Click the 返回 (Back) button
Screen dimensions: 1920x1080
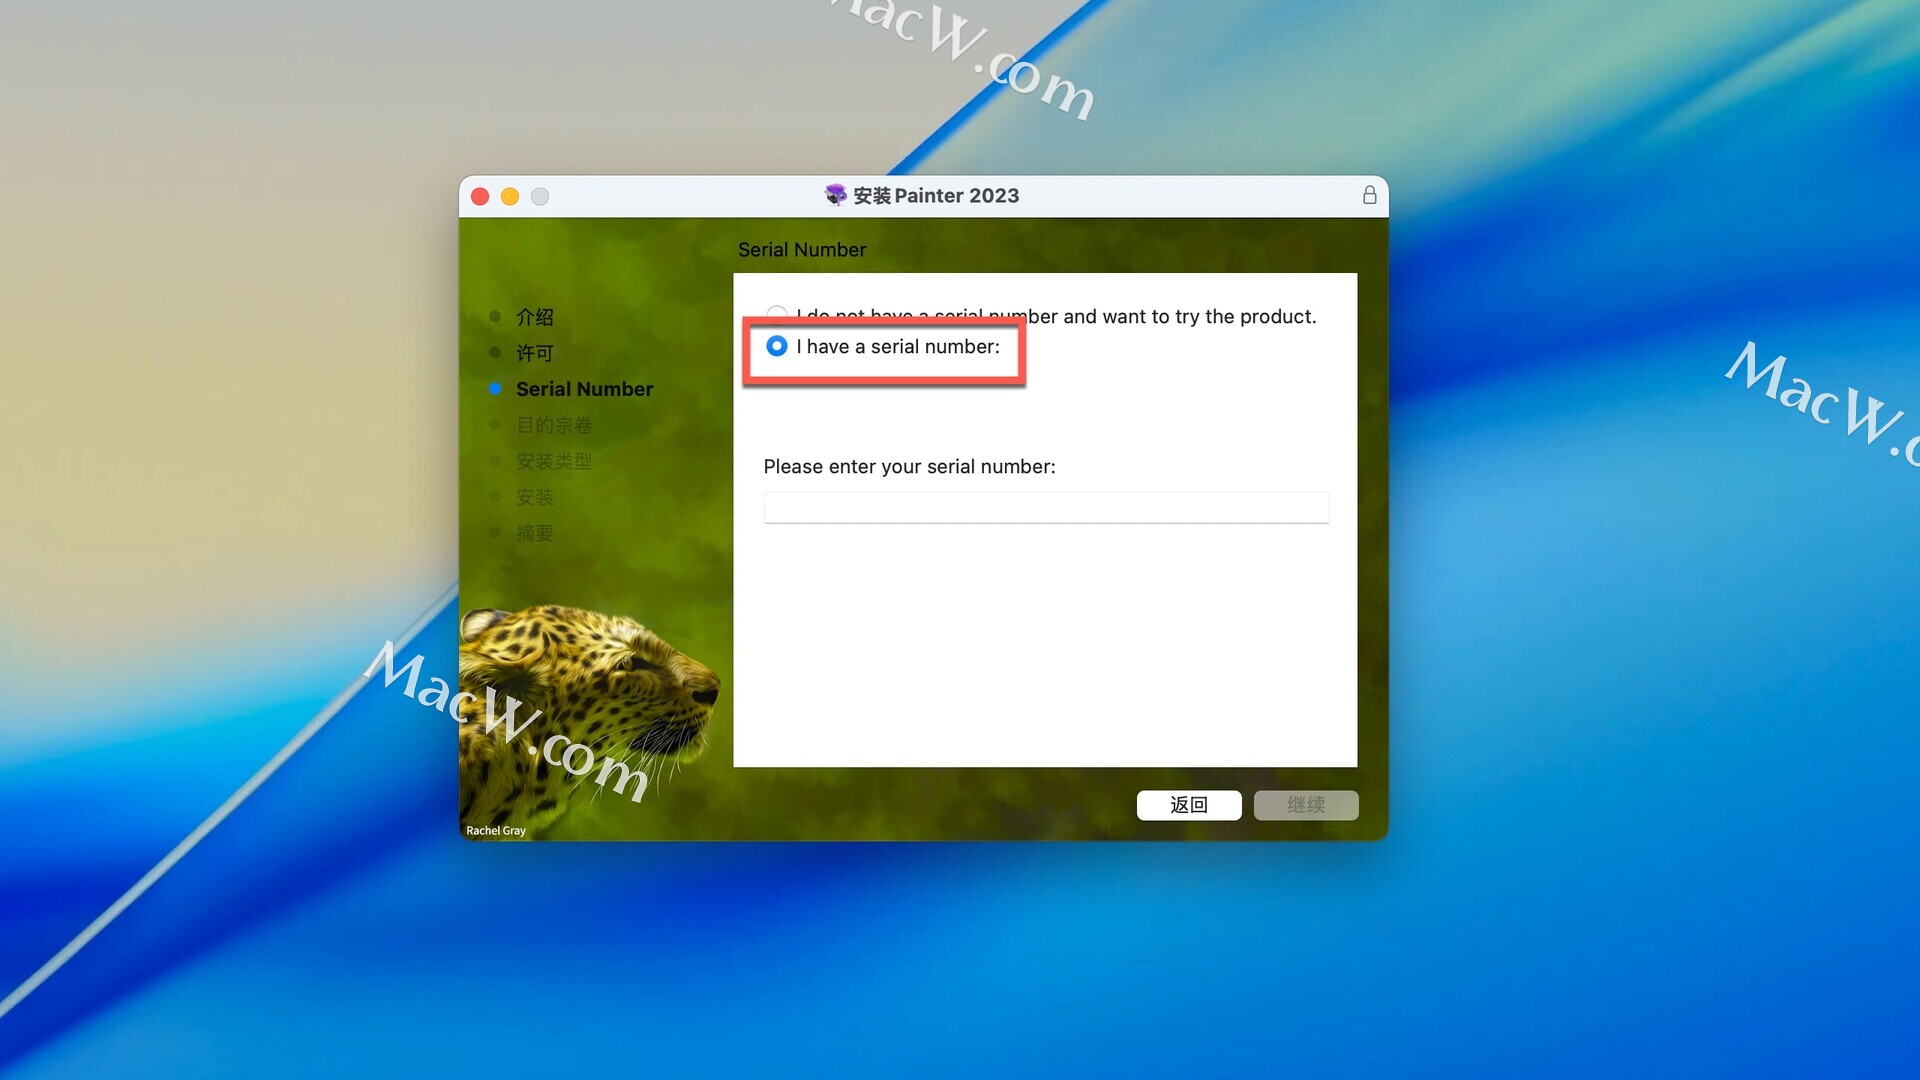click(x=1189, y=805)
